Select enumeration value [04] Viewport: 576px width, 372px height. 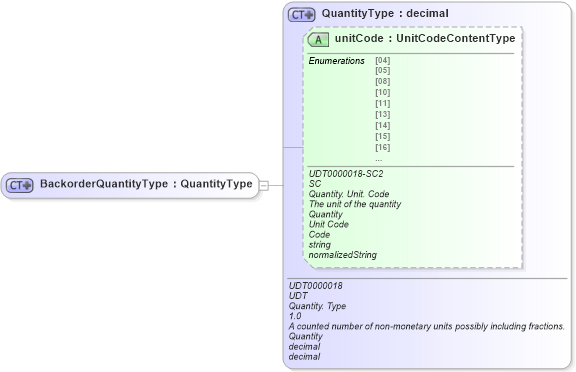(383, 60)
